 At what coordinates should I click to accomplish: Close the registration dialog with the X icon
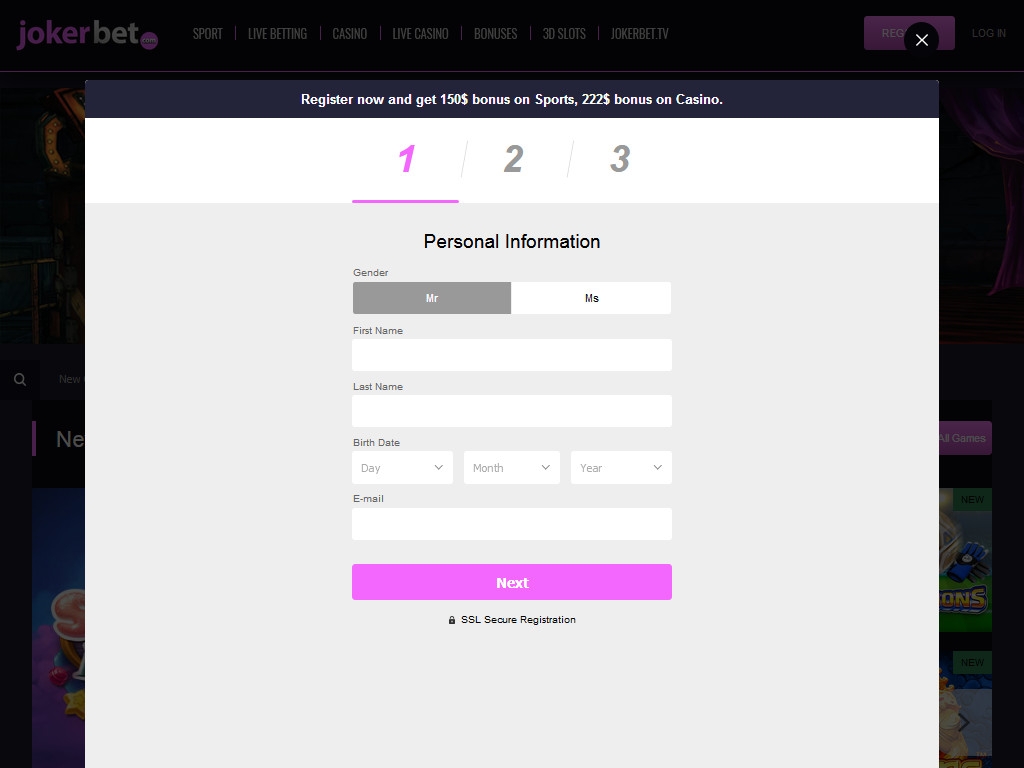(x=921, y=40)
